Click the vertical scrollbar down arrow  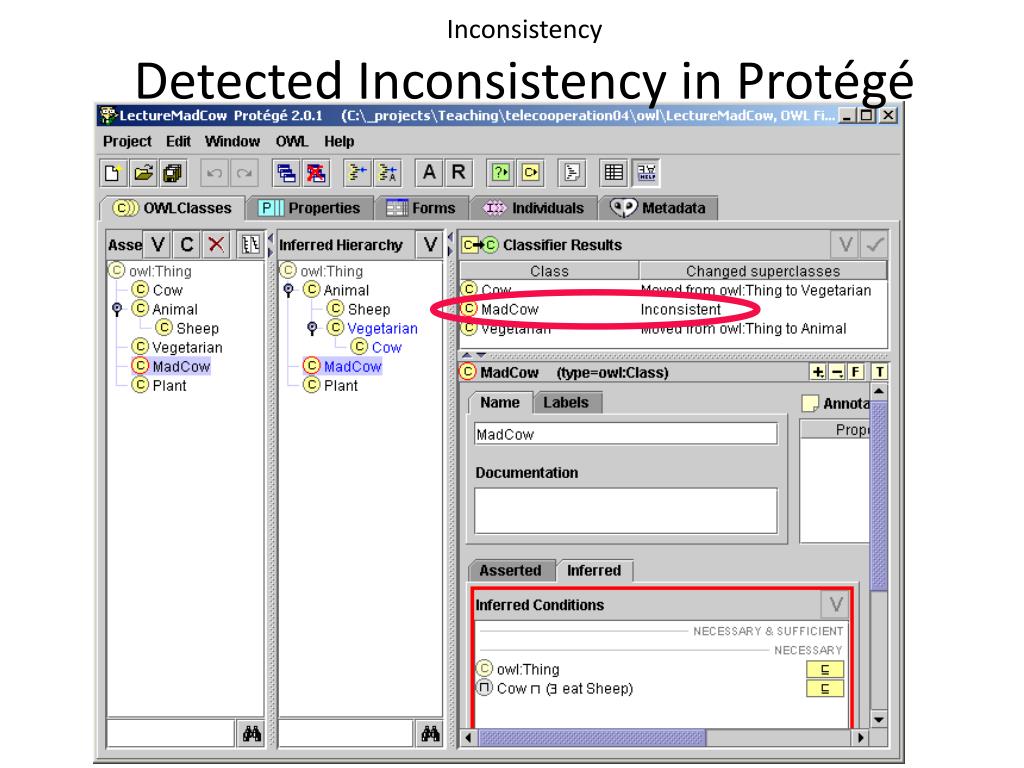pyautogui.click(x=879, y=720)
